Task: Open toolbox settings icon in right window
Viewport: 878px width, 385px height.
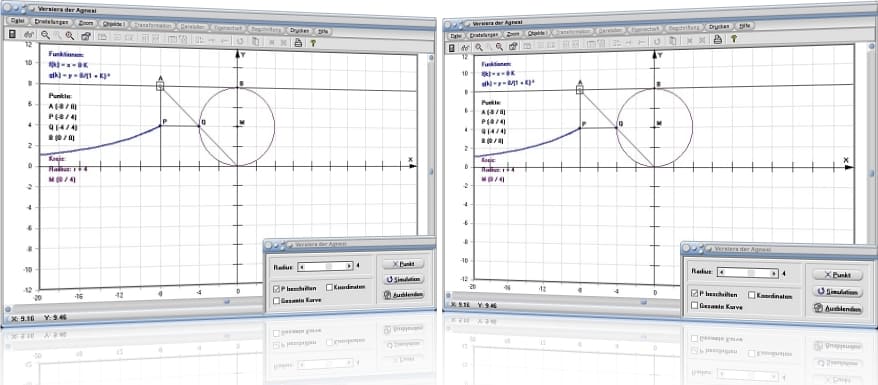Action: (x=513, y=46)
